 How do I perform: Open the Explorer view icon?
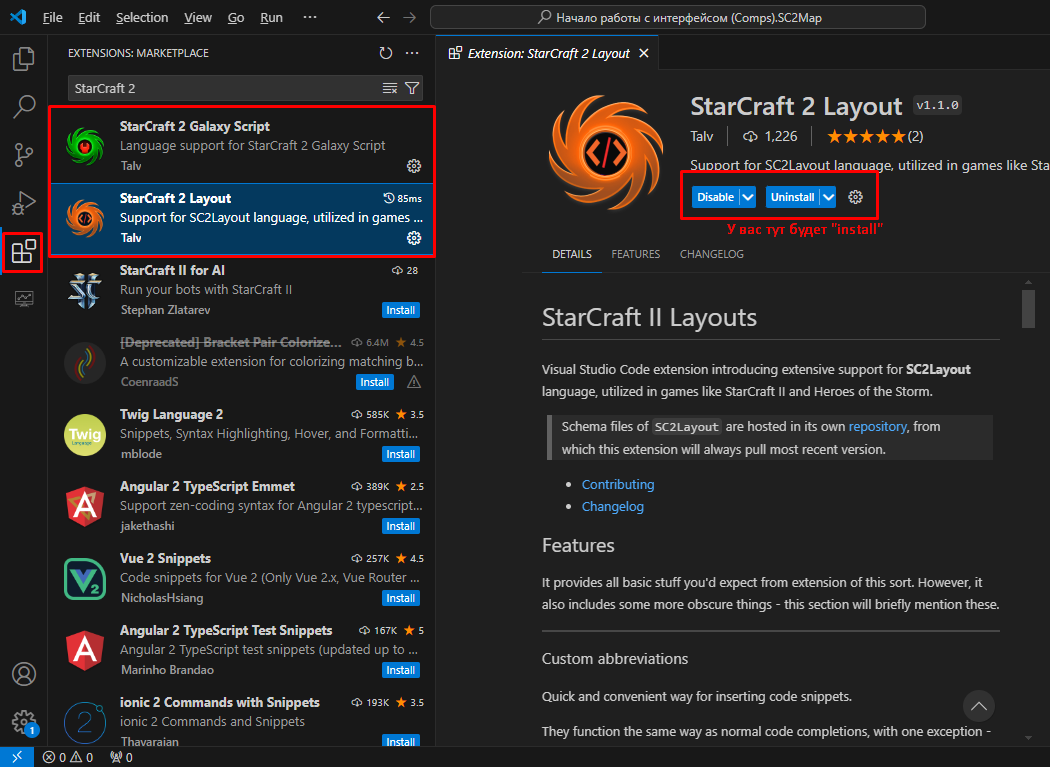pos(23,59)
